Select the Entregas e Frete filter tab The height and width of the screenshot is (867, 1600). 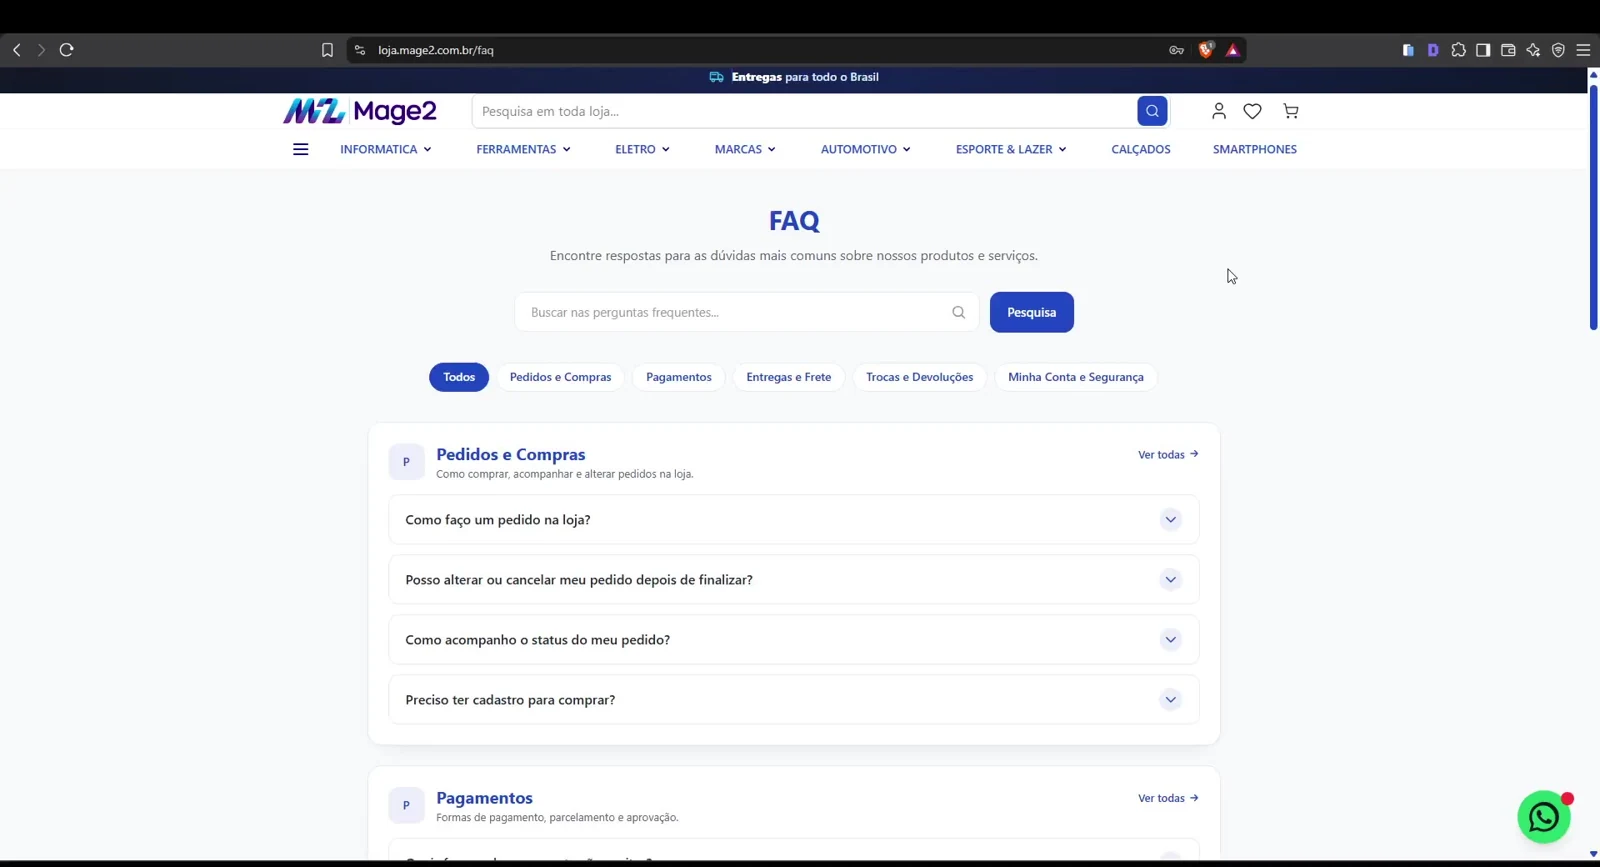click(789, 377)
